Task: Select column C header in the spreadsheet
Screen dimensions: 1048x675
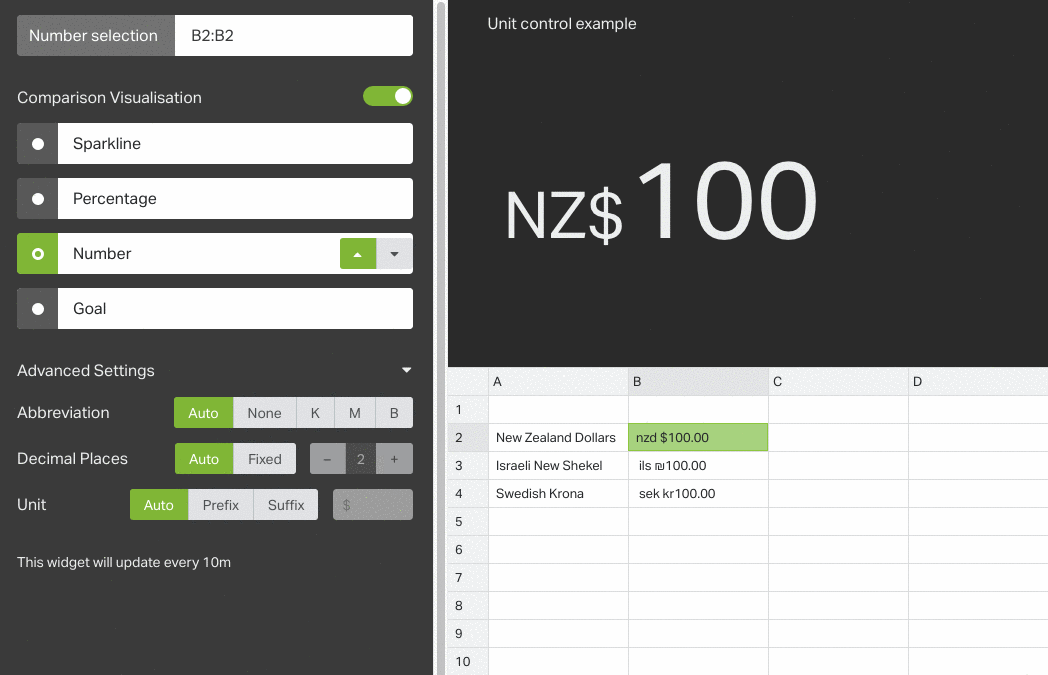Action: tap(838, 382)
